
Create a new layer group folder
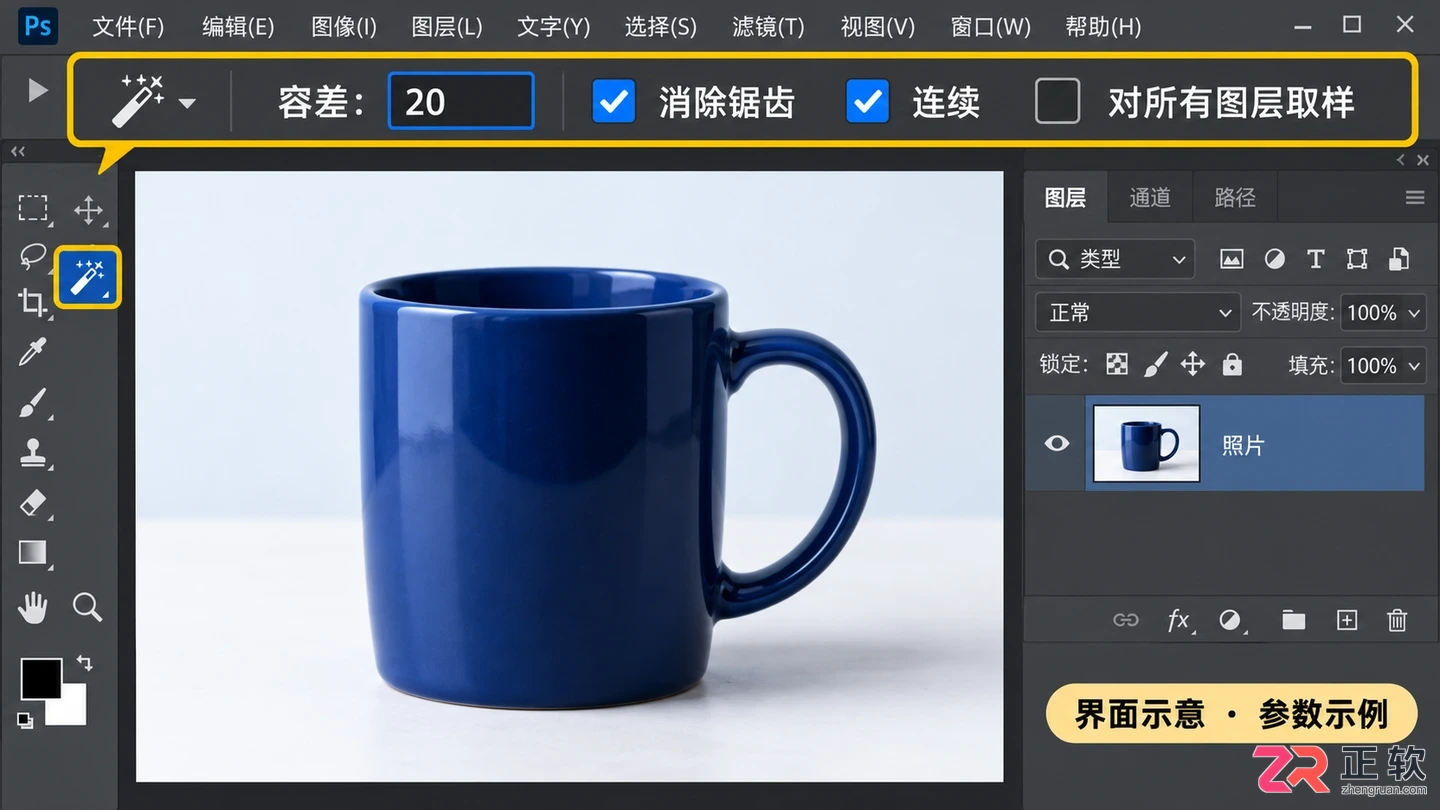pyautogui.click(x=1294, y=620)
